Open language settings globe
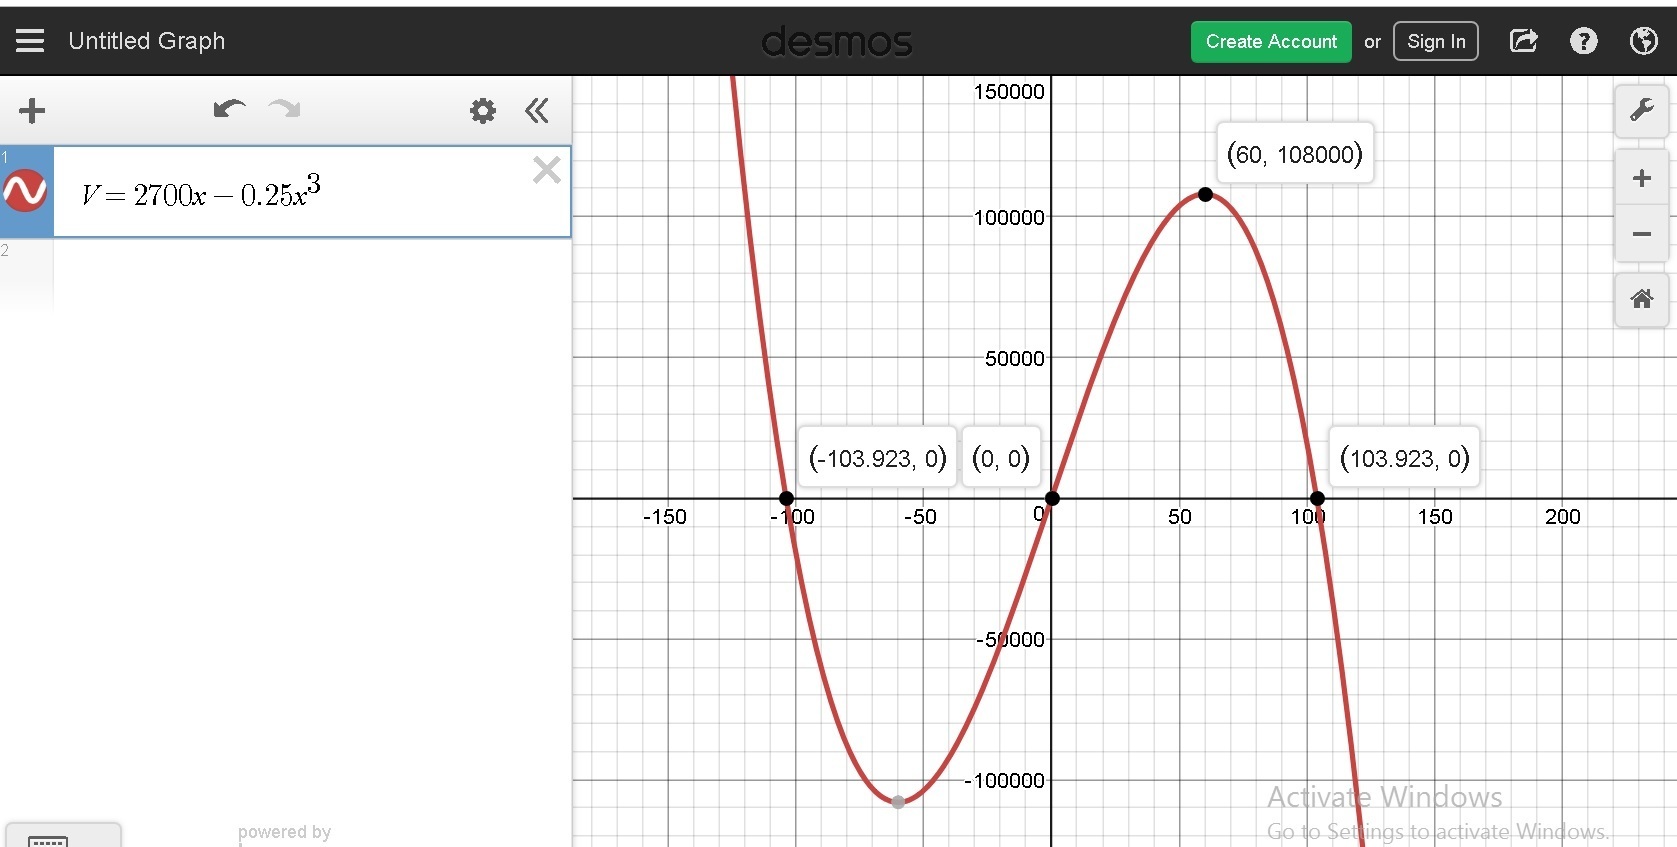1677x847 pixels. tap(1643, 41)
